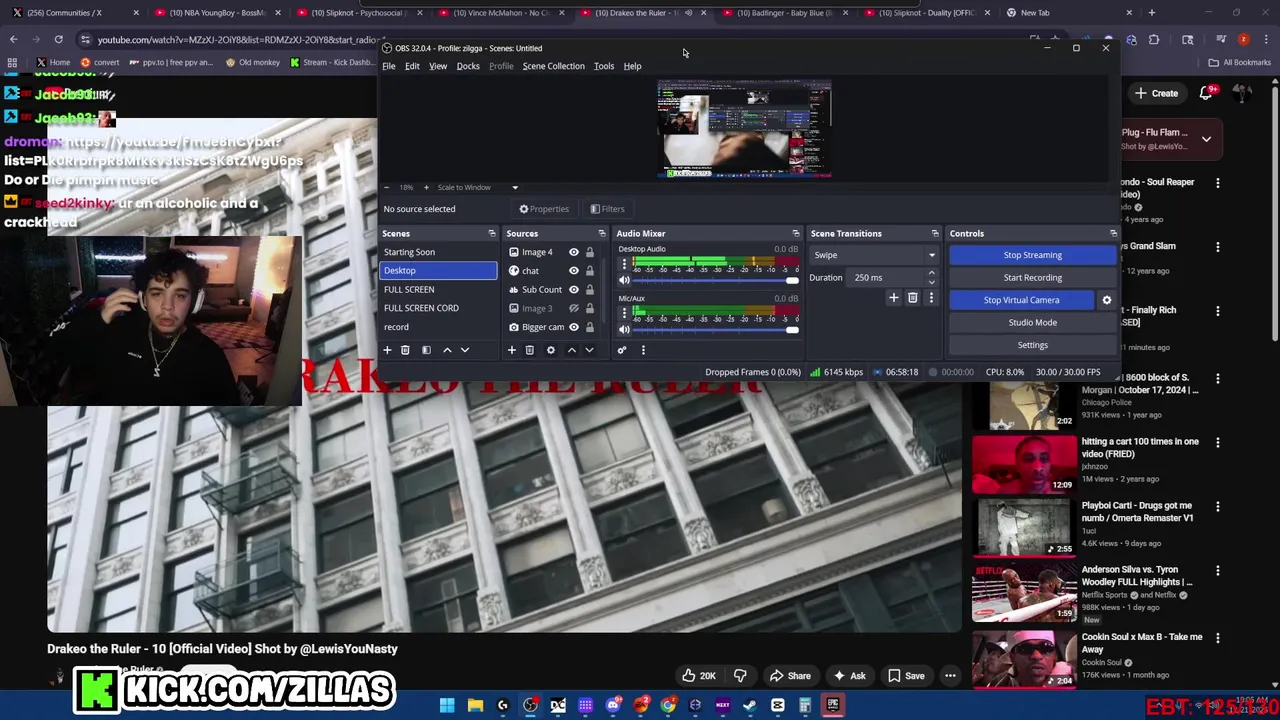Screen dimensions: 1280x720
Task: Open OBS Docks menu
Action: (x=468, y=66)
